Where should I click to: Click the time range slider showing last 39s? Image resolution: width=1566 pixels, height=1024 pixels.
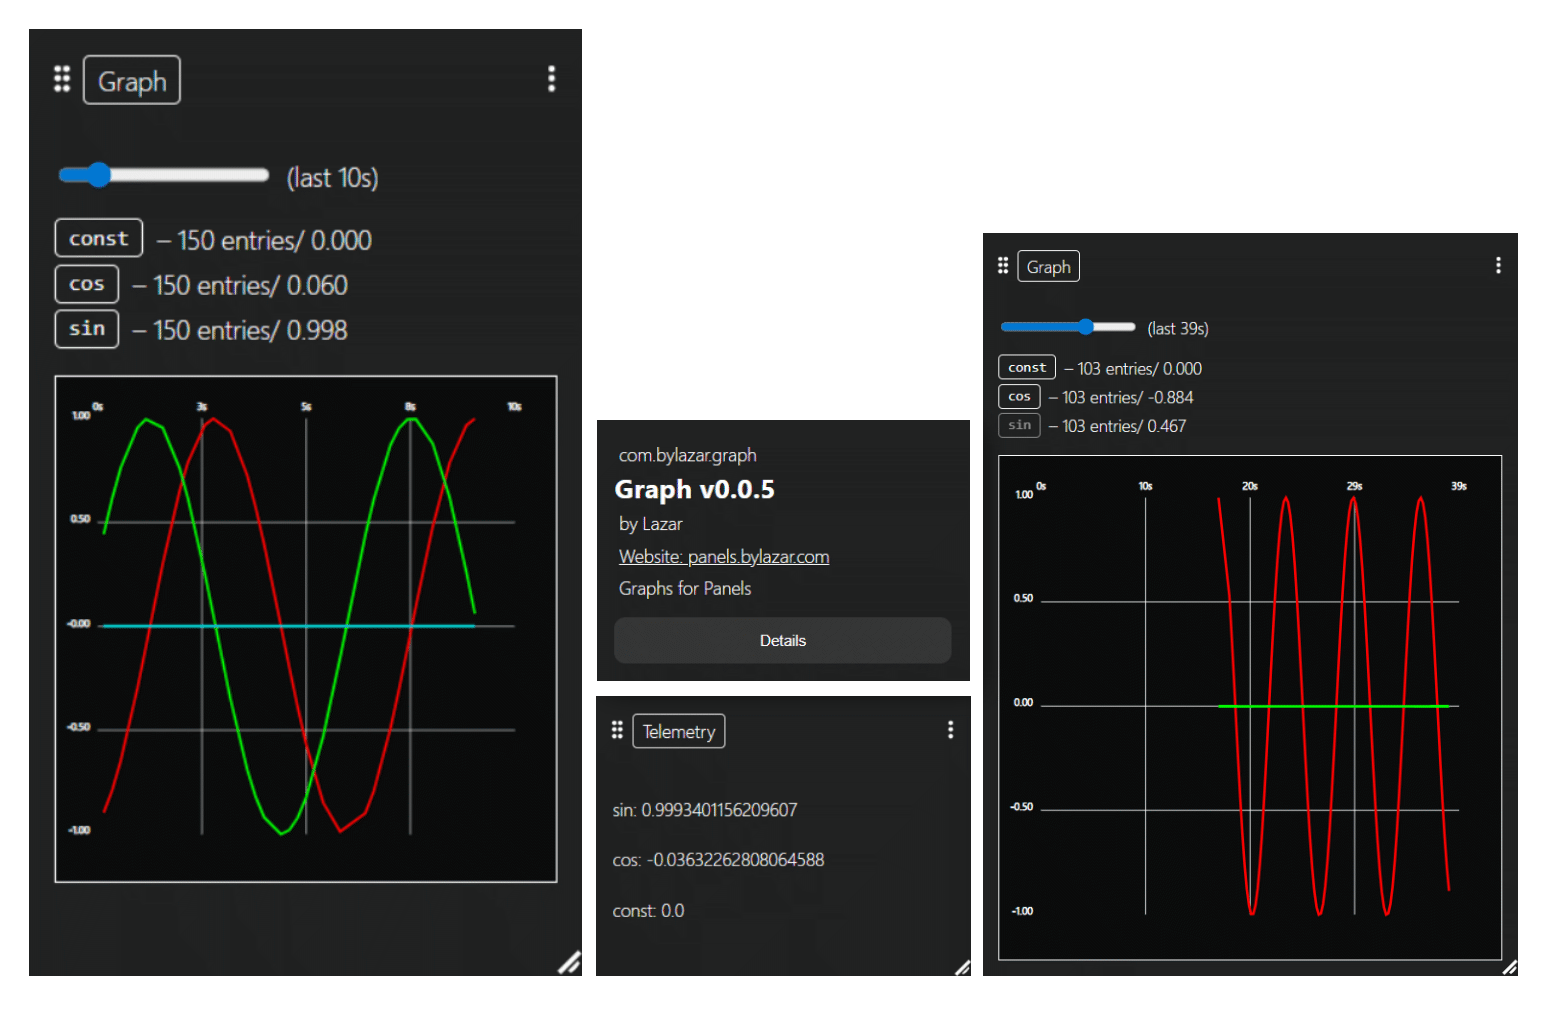[1068, 327]
